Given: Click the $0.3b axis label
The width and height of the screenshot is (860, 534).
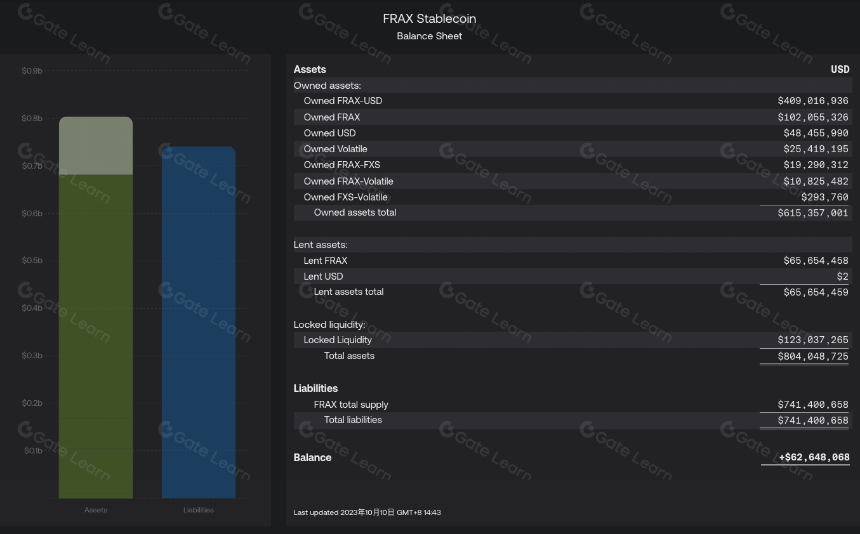Looking at the screenshot, I should 32,356.
